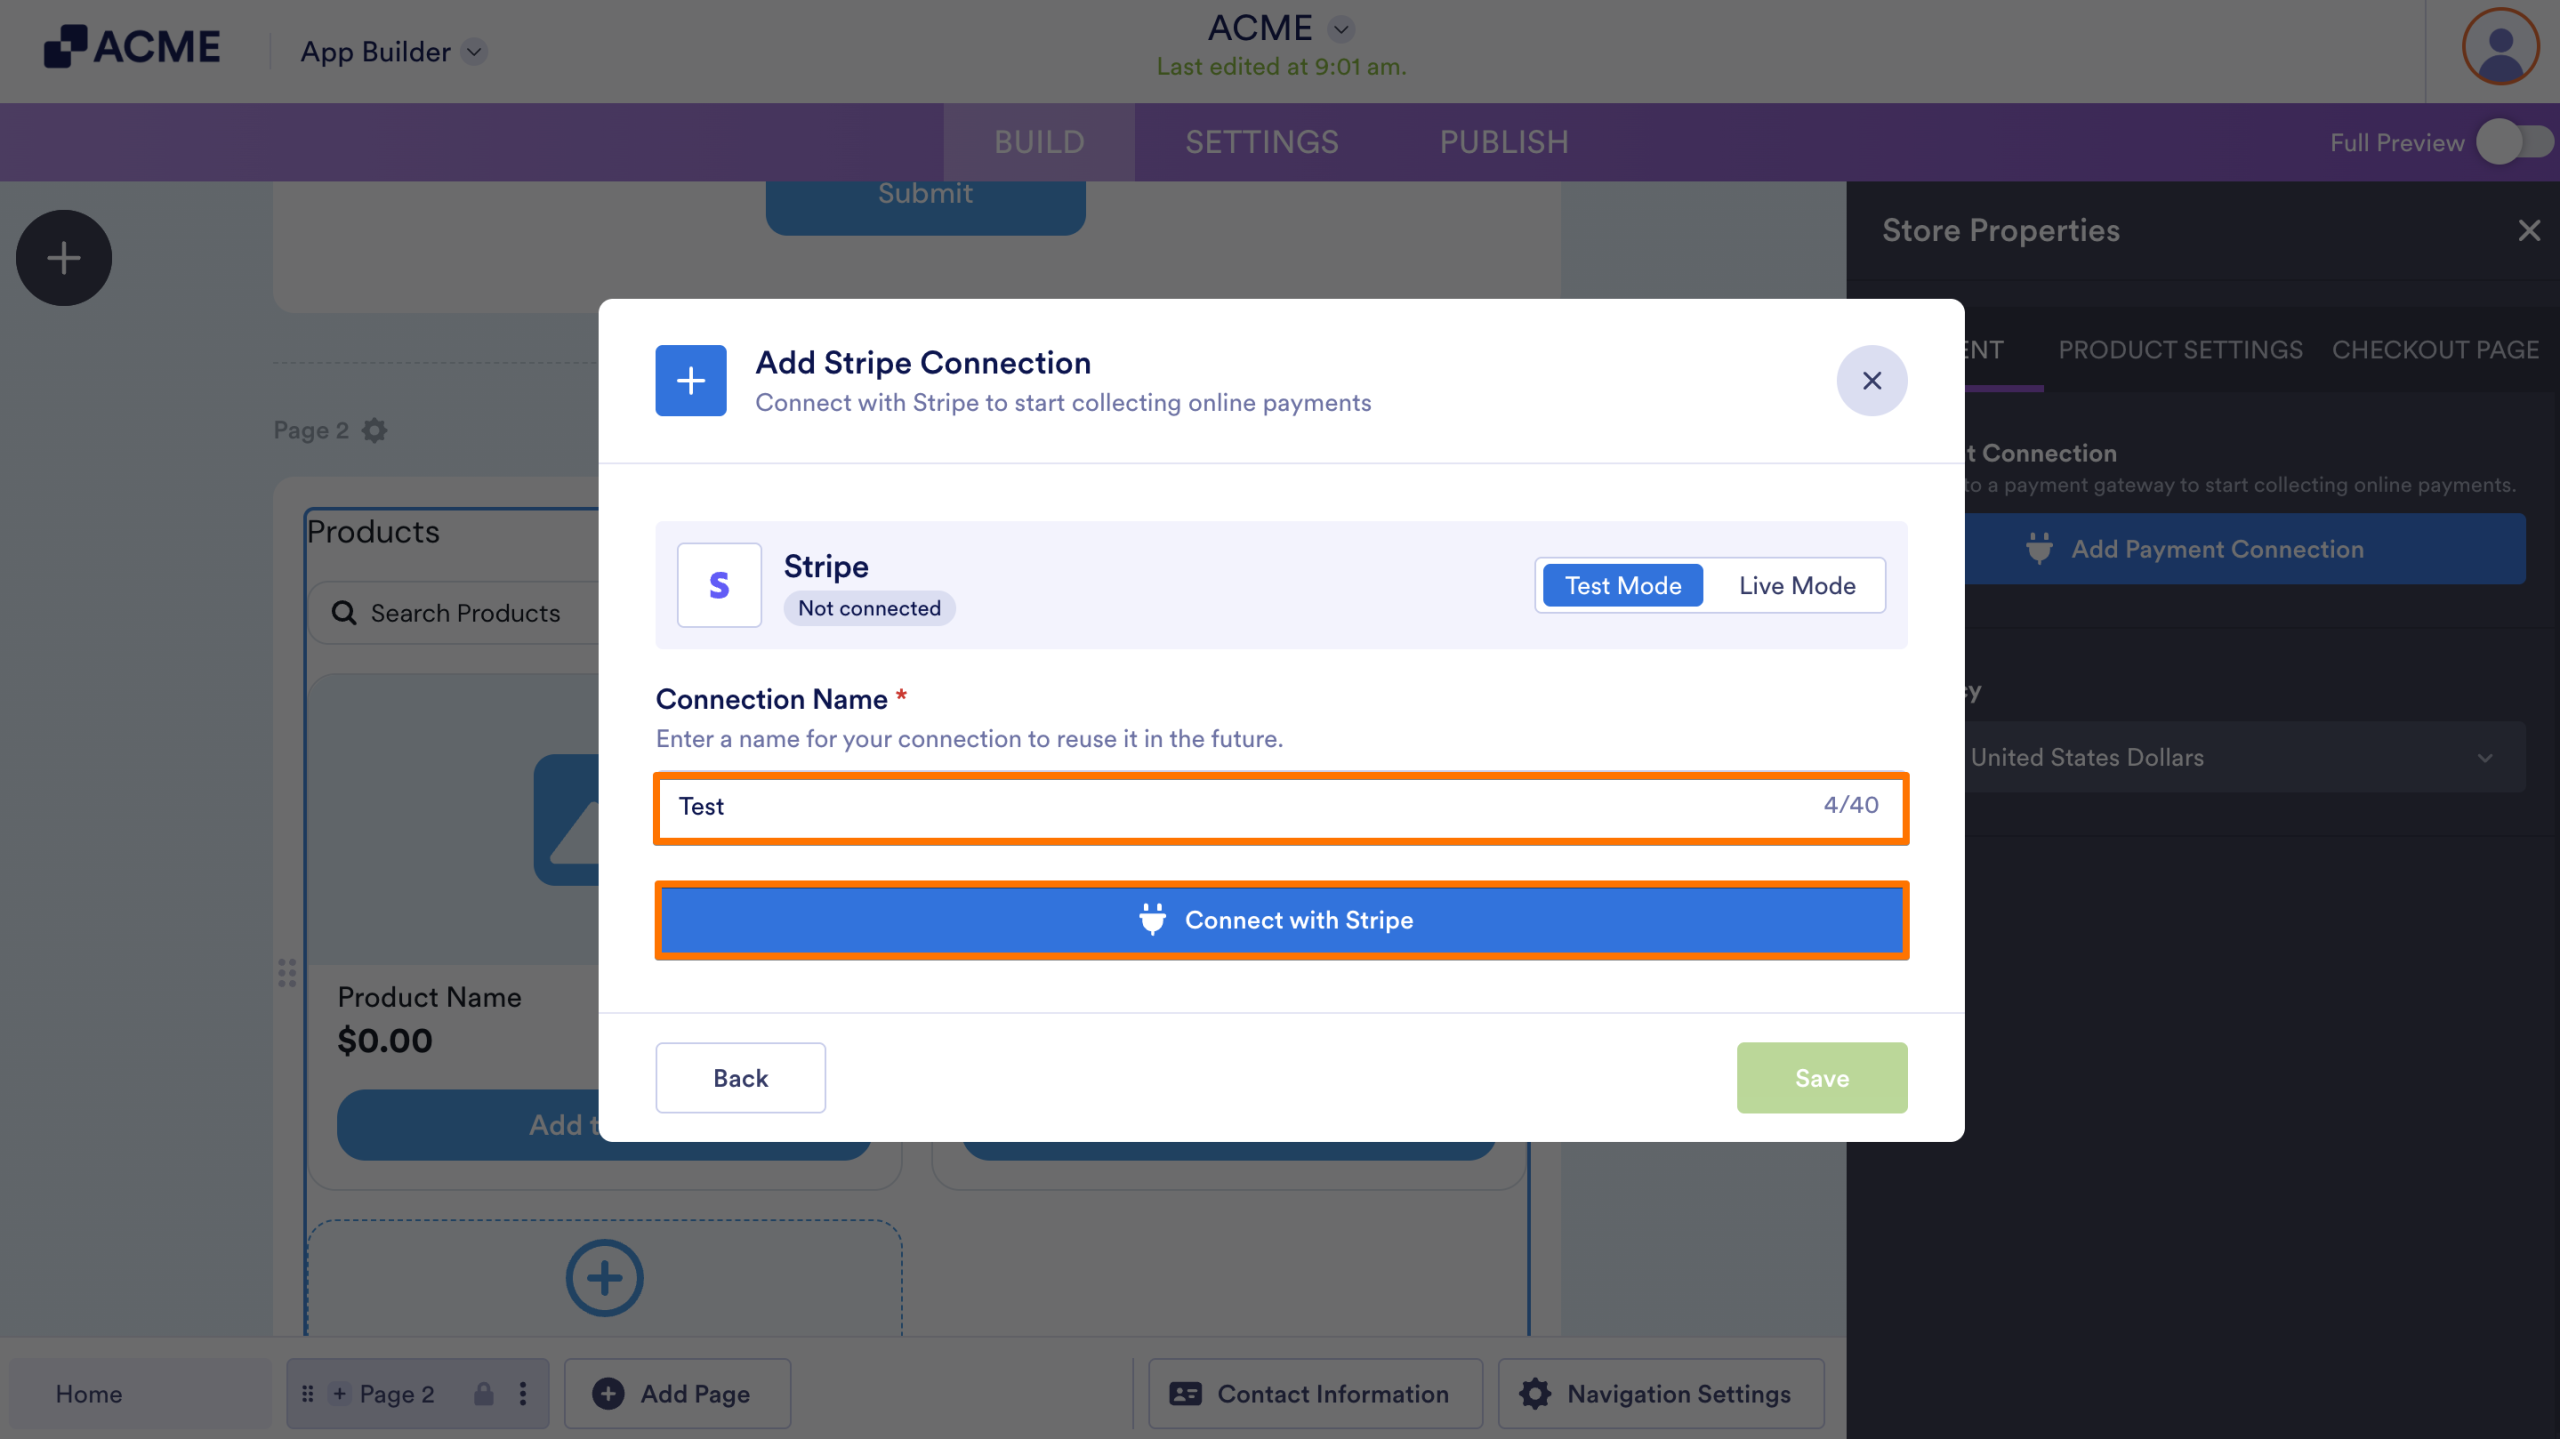This screenshot has height=1439, width=2560.
Task: Click the small plus icon on Page 2 tab
Action: click(340, 1394)
